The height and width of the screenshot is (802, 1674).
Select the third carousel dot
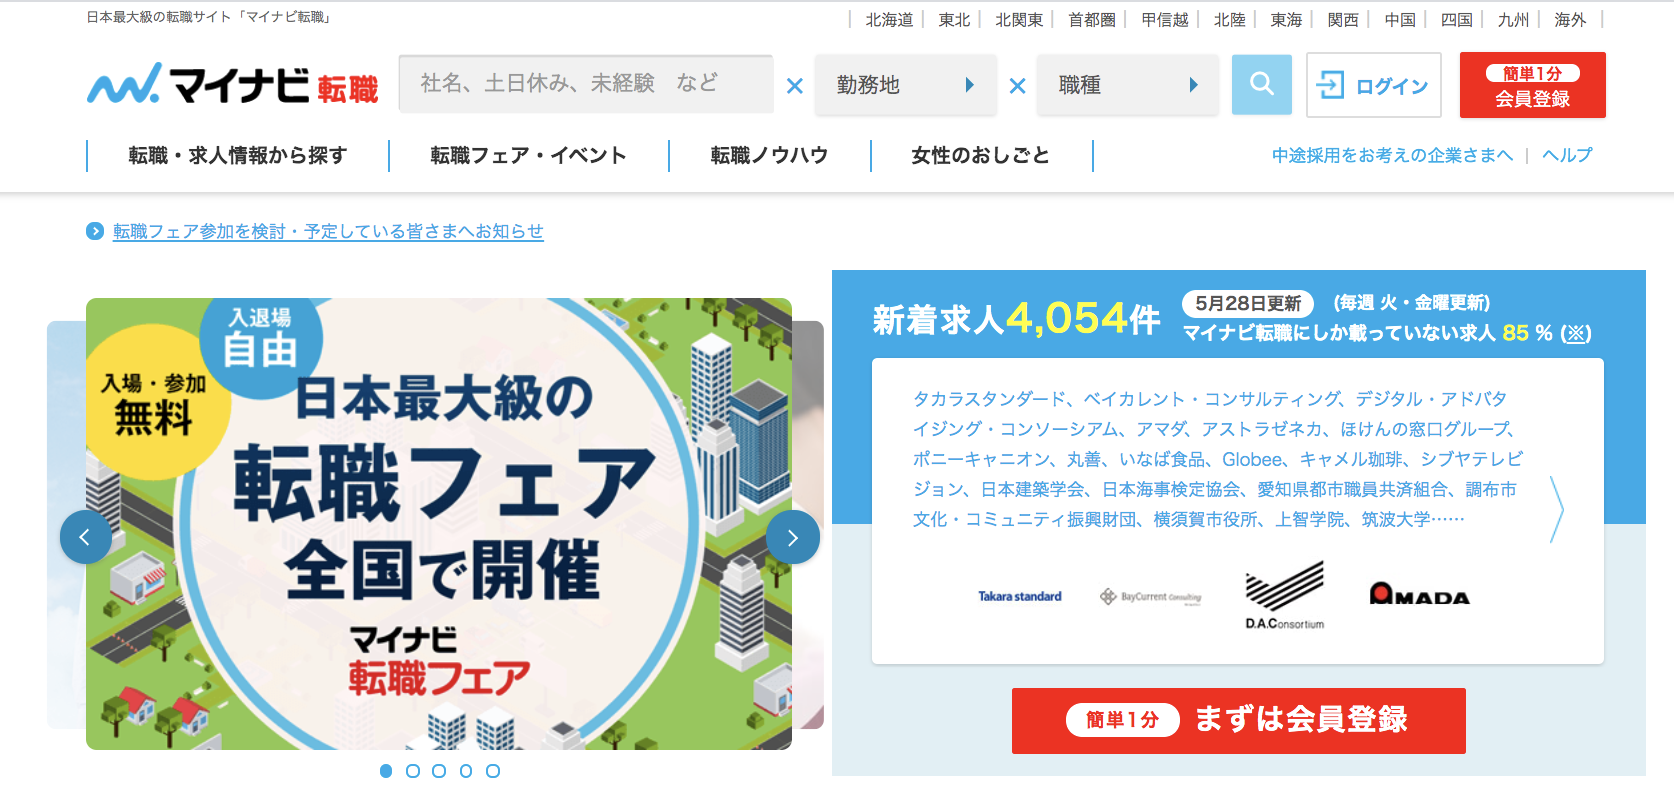[x=439, y=771]
